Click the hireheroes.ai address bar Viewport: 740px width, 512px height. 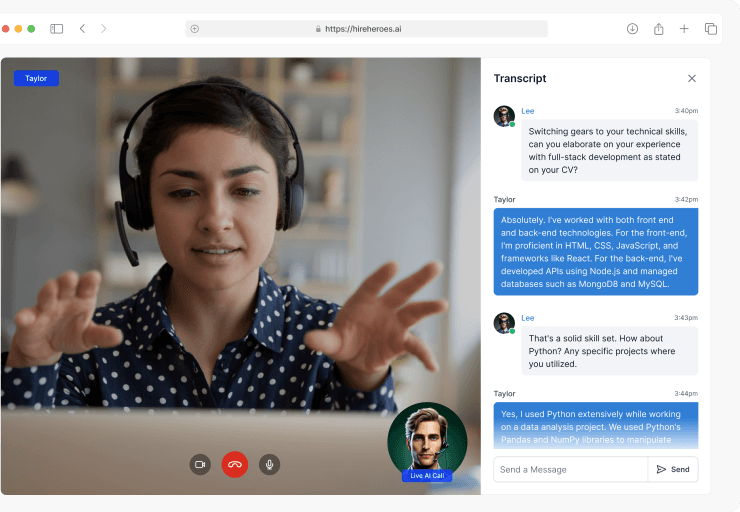366,29
